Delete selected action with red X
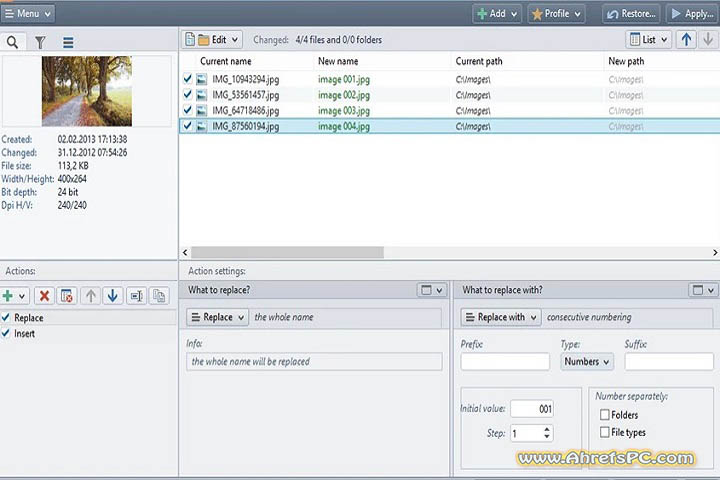This screenshot has height=480, width=720. point(45,296)
